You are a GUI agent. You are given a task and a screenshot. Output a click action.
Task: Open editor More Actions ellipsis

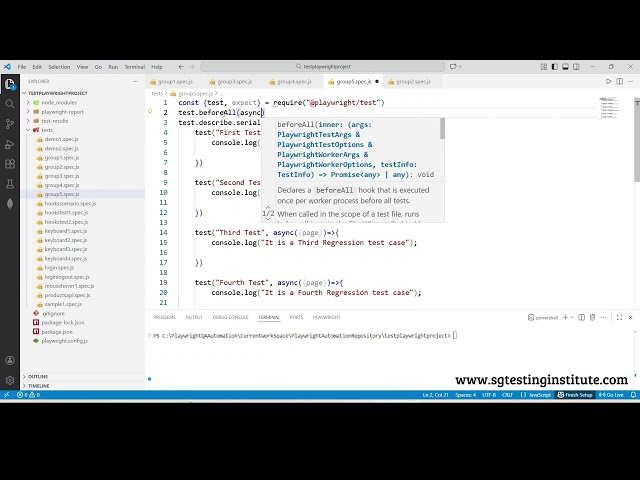pyautogui.click(x=631, y=82)
